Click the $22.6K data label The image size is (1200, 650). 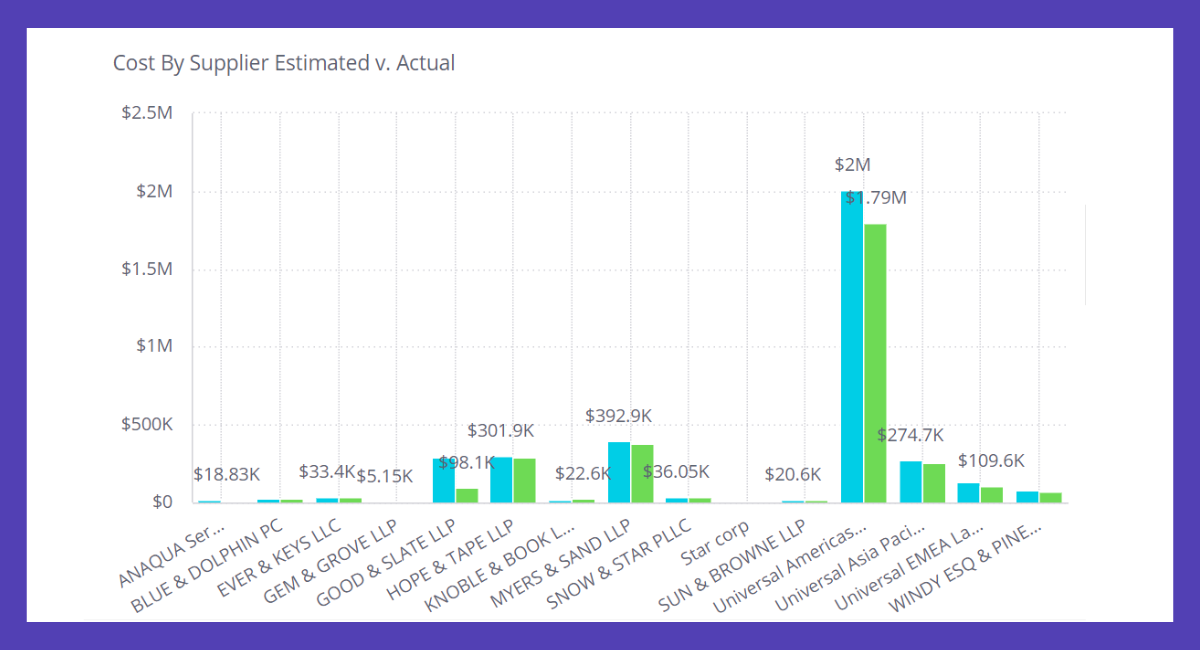583,473
